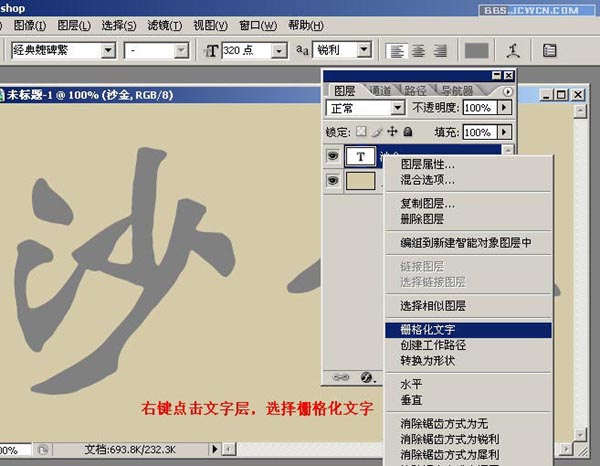Click the text color swatch in options bar
The width and height of the screenshot is (600, 466).
point(477,50)
